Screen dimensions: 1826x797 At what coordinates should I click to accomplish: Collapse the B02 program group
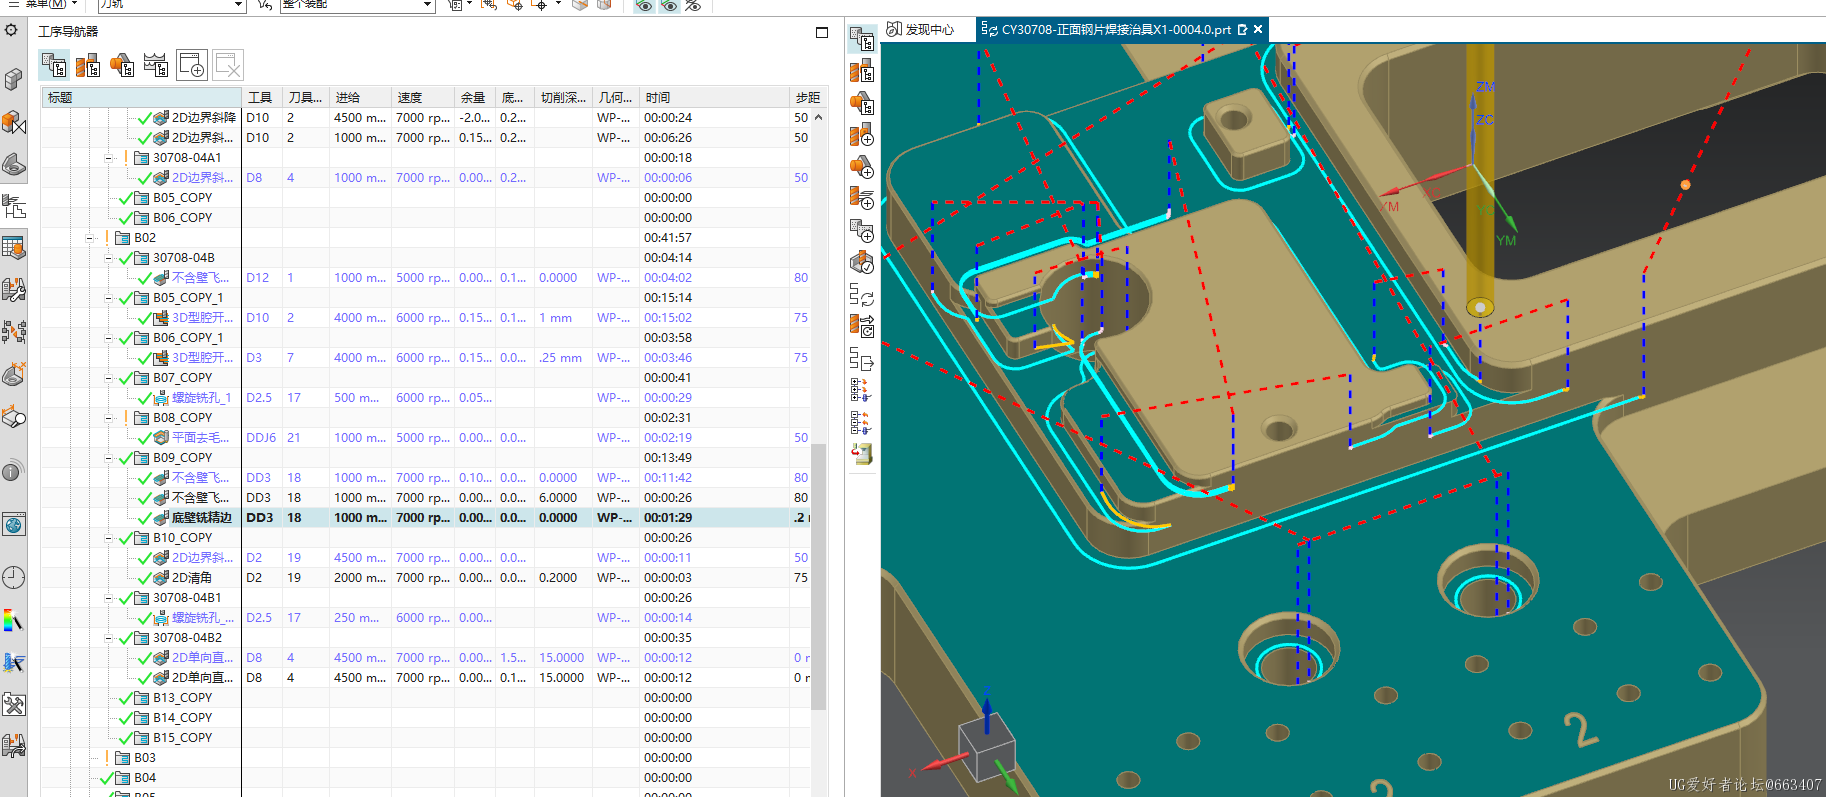[x=90, y=238]
